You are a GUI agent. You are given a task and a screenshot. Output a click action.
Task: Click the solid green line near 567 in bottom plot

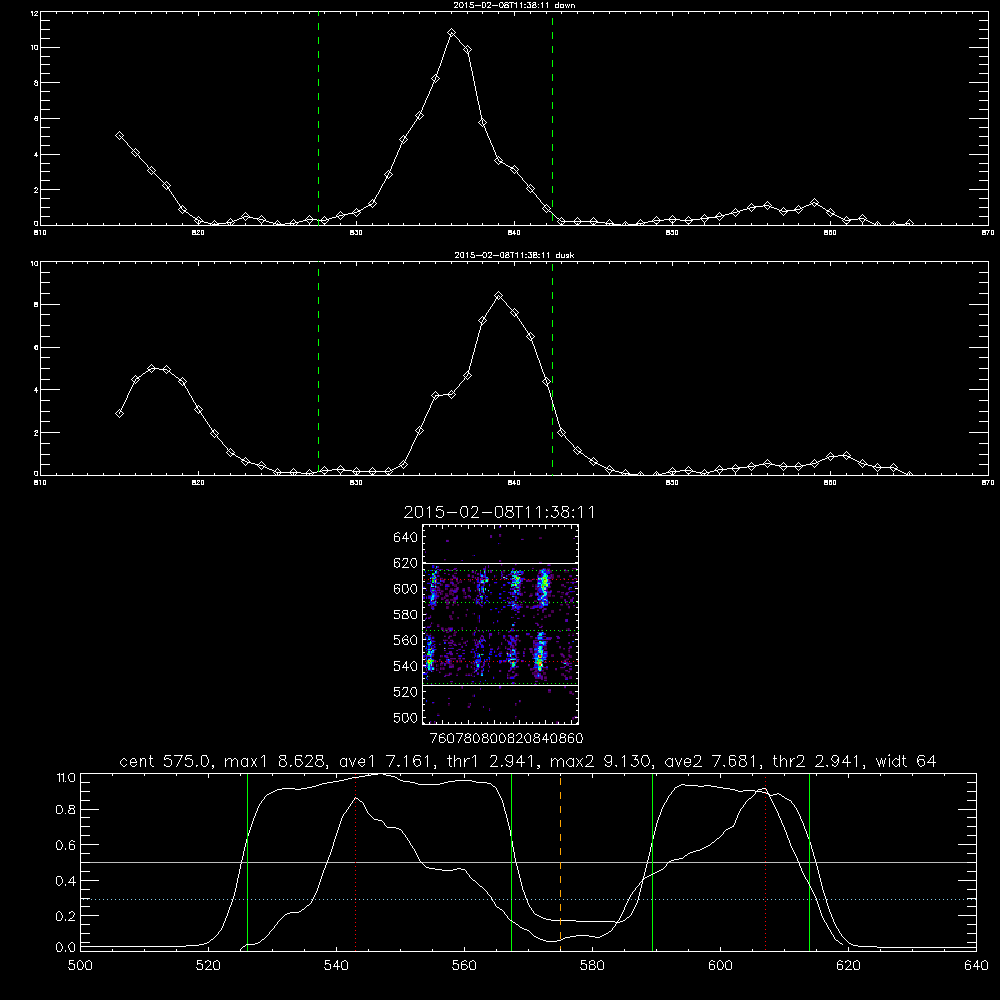511,862
